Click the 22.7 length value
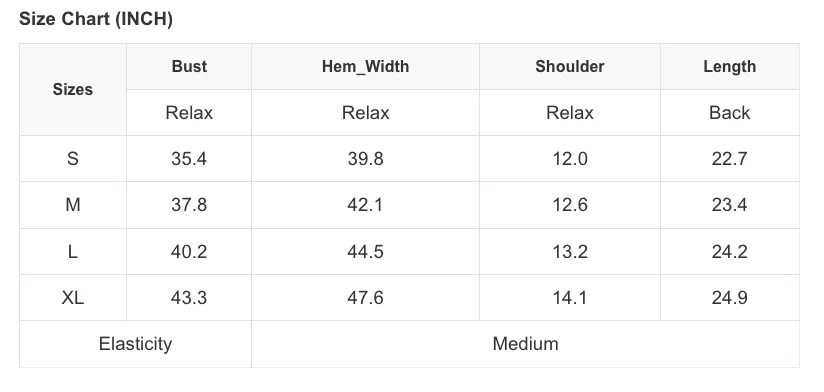 pos(729,159)
